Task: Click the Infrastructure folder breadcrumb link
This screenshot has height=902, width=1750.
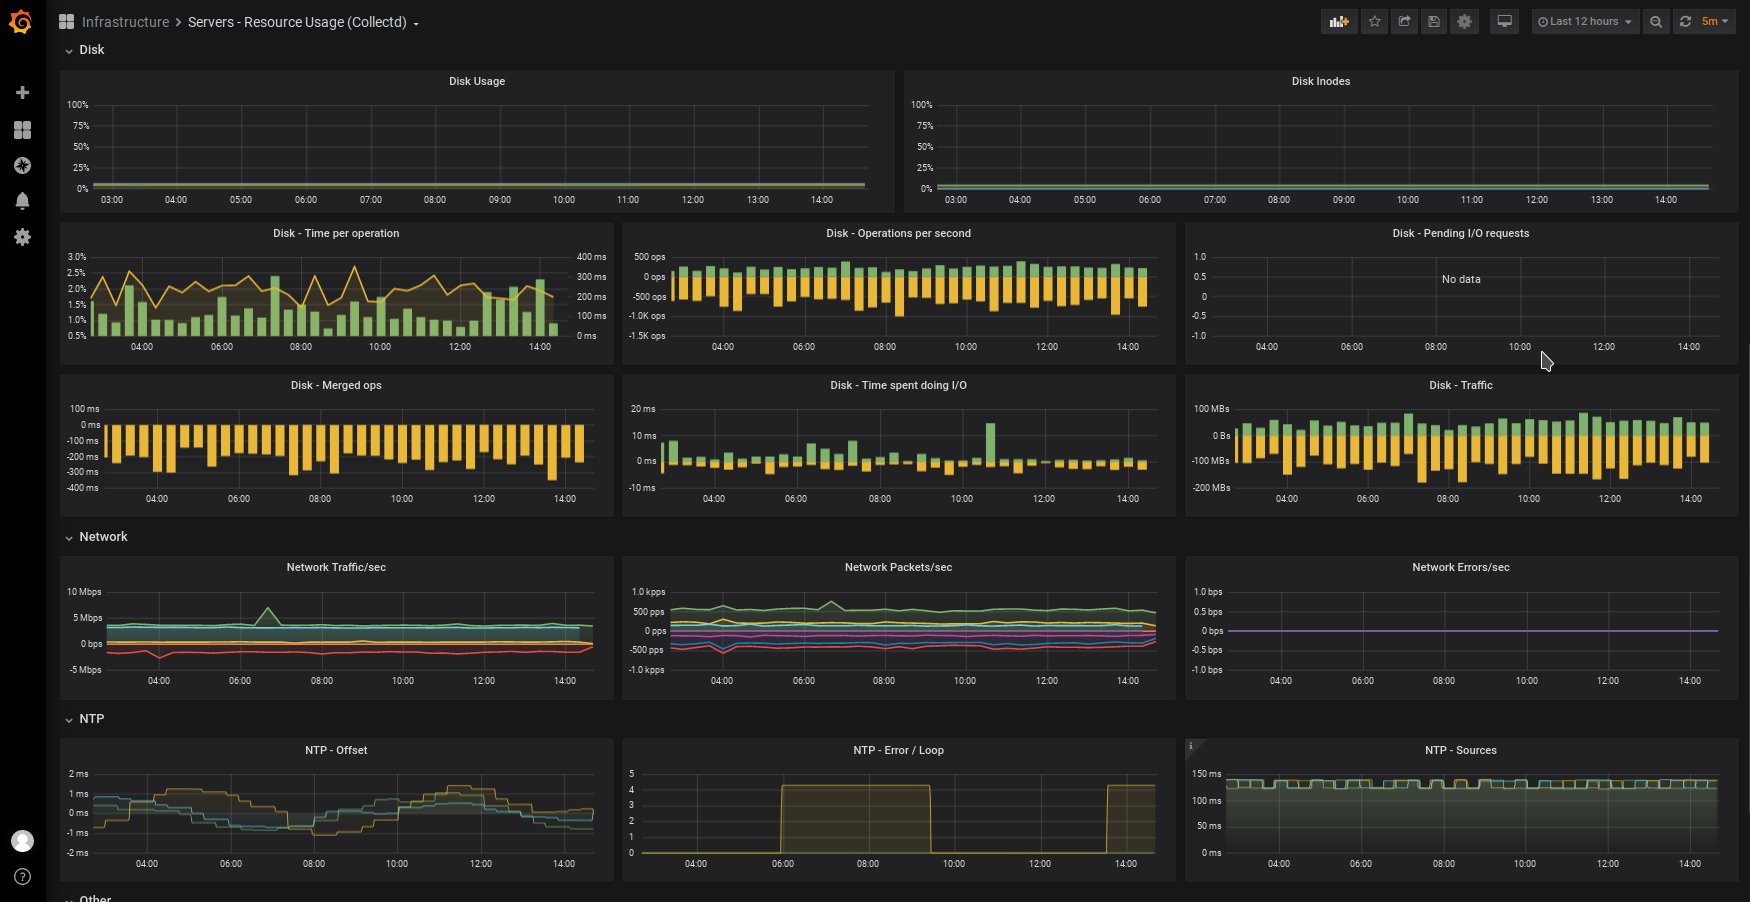Action: 125,22
